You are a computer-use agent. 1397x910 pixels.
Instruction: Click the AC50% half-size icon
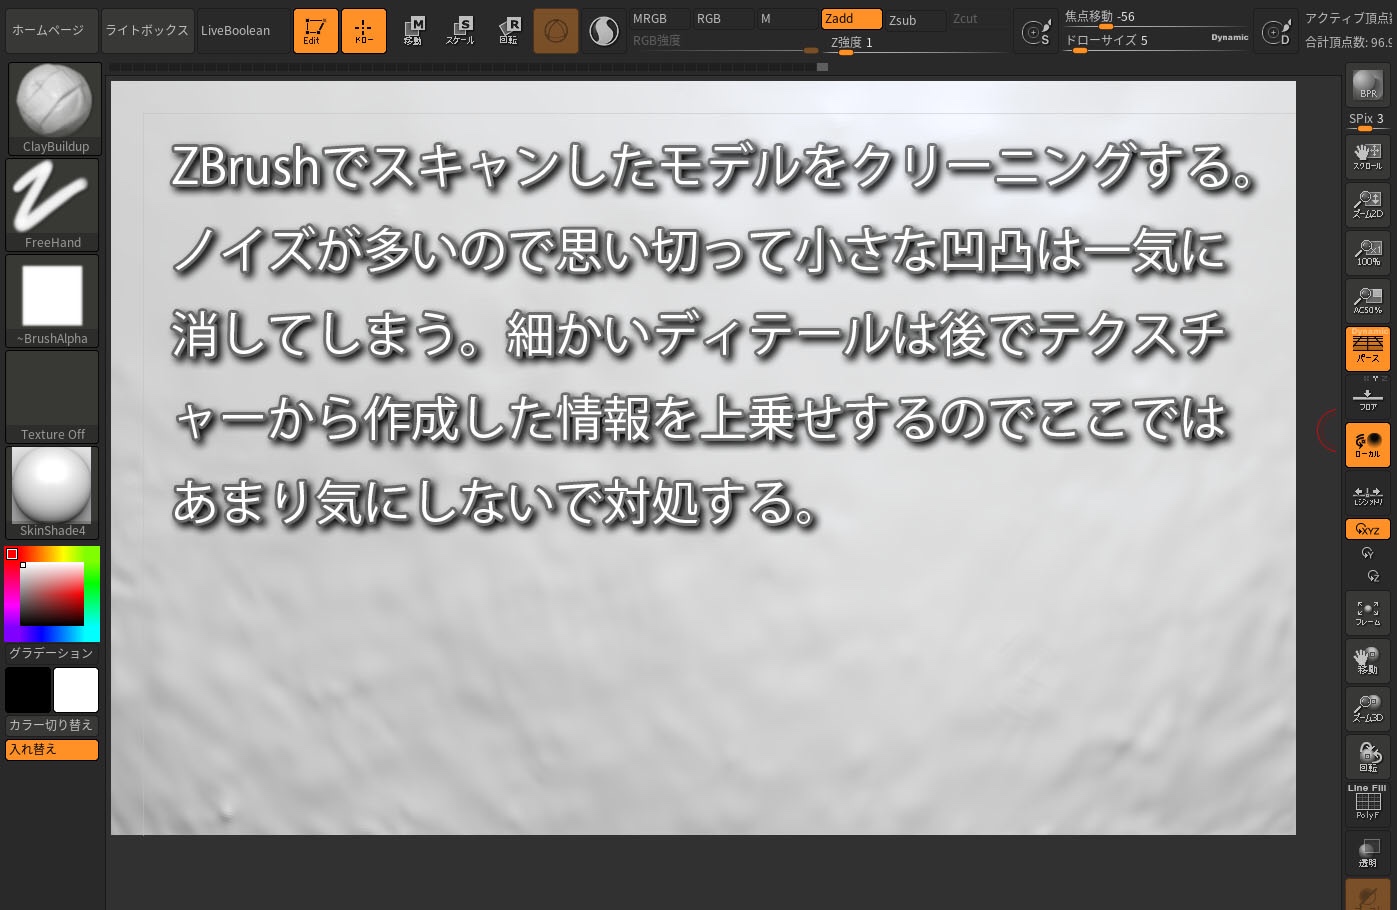tap(1368, 301)
